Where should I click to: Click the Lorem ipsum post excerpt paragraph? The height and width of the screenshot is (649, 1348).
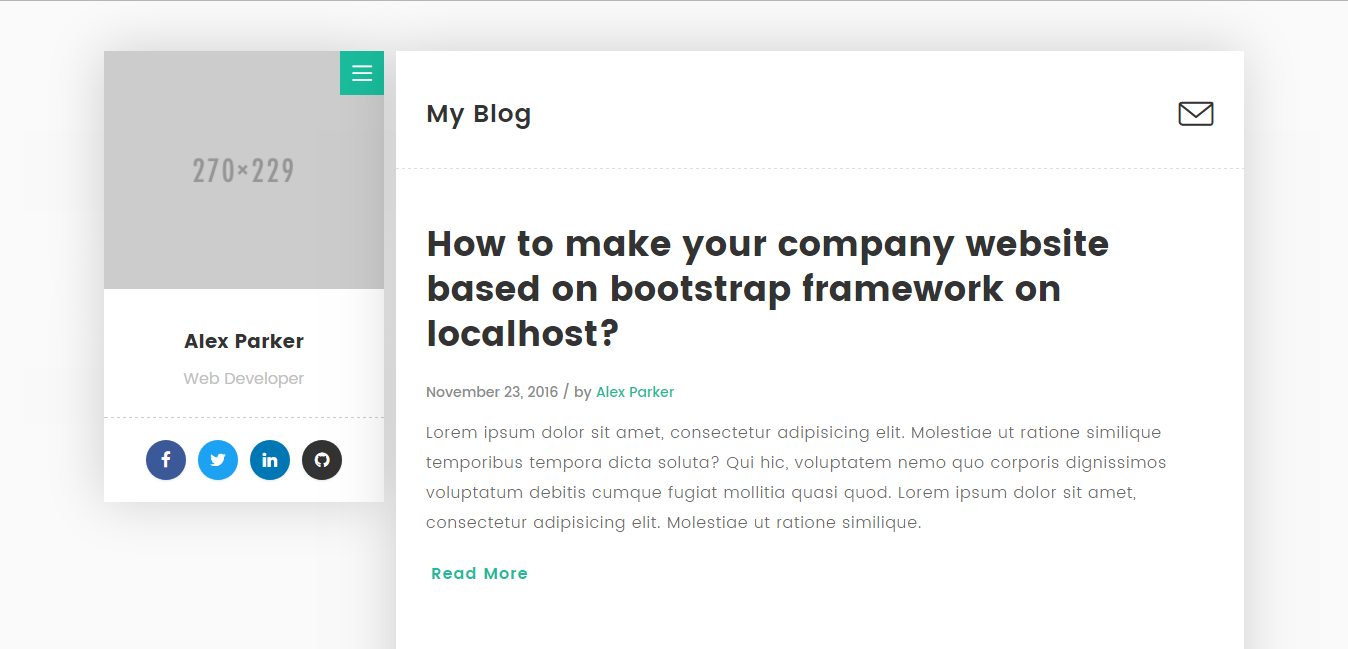(796, 477)
